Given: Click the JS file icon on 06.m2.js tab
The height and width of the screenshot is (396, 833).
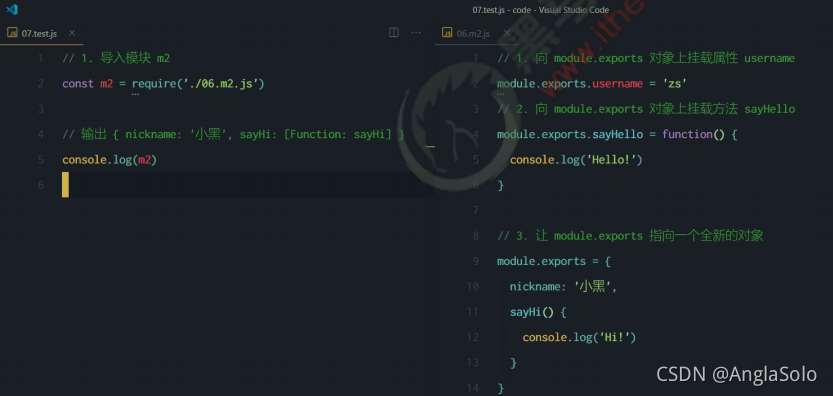Looking at the screenshot, I should [x=447, y=33].
